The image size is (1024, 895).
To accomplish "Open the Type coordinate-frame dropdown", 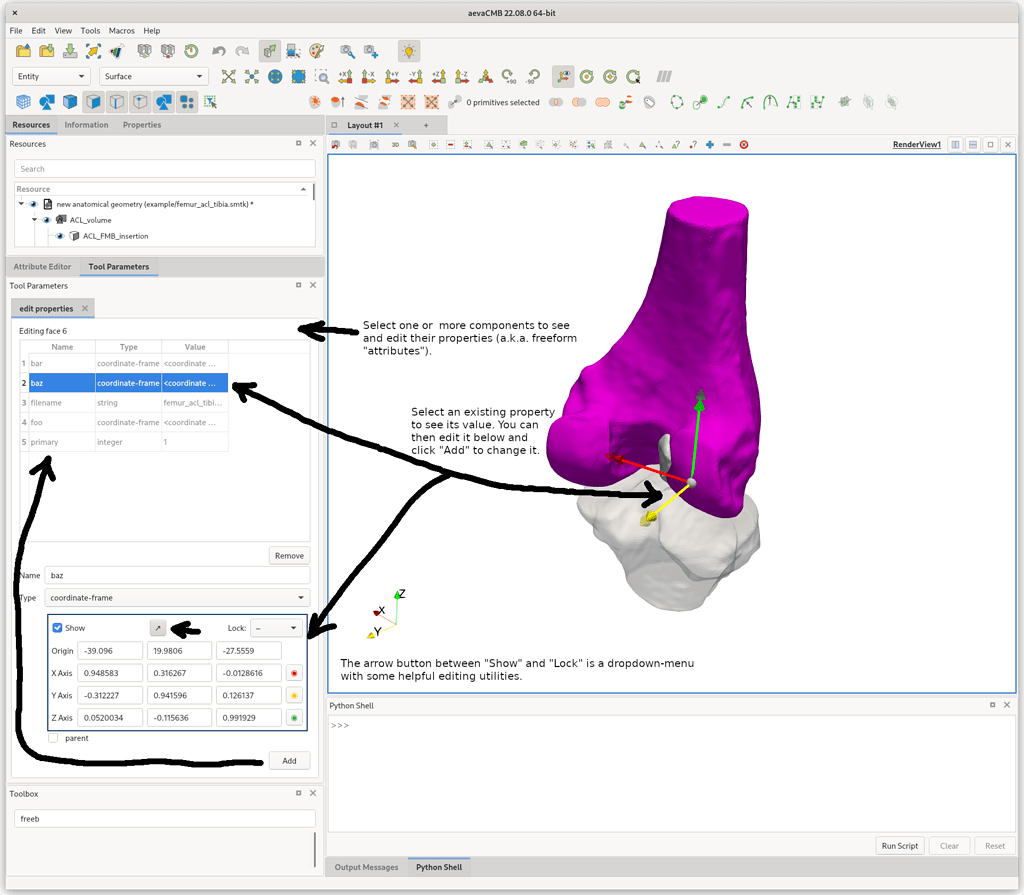I will (176, 597).
